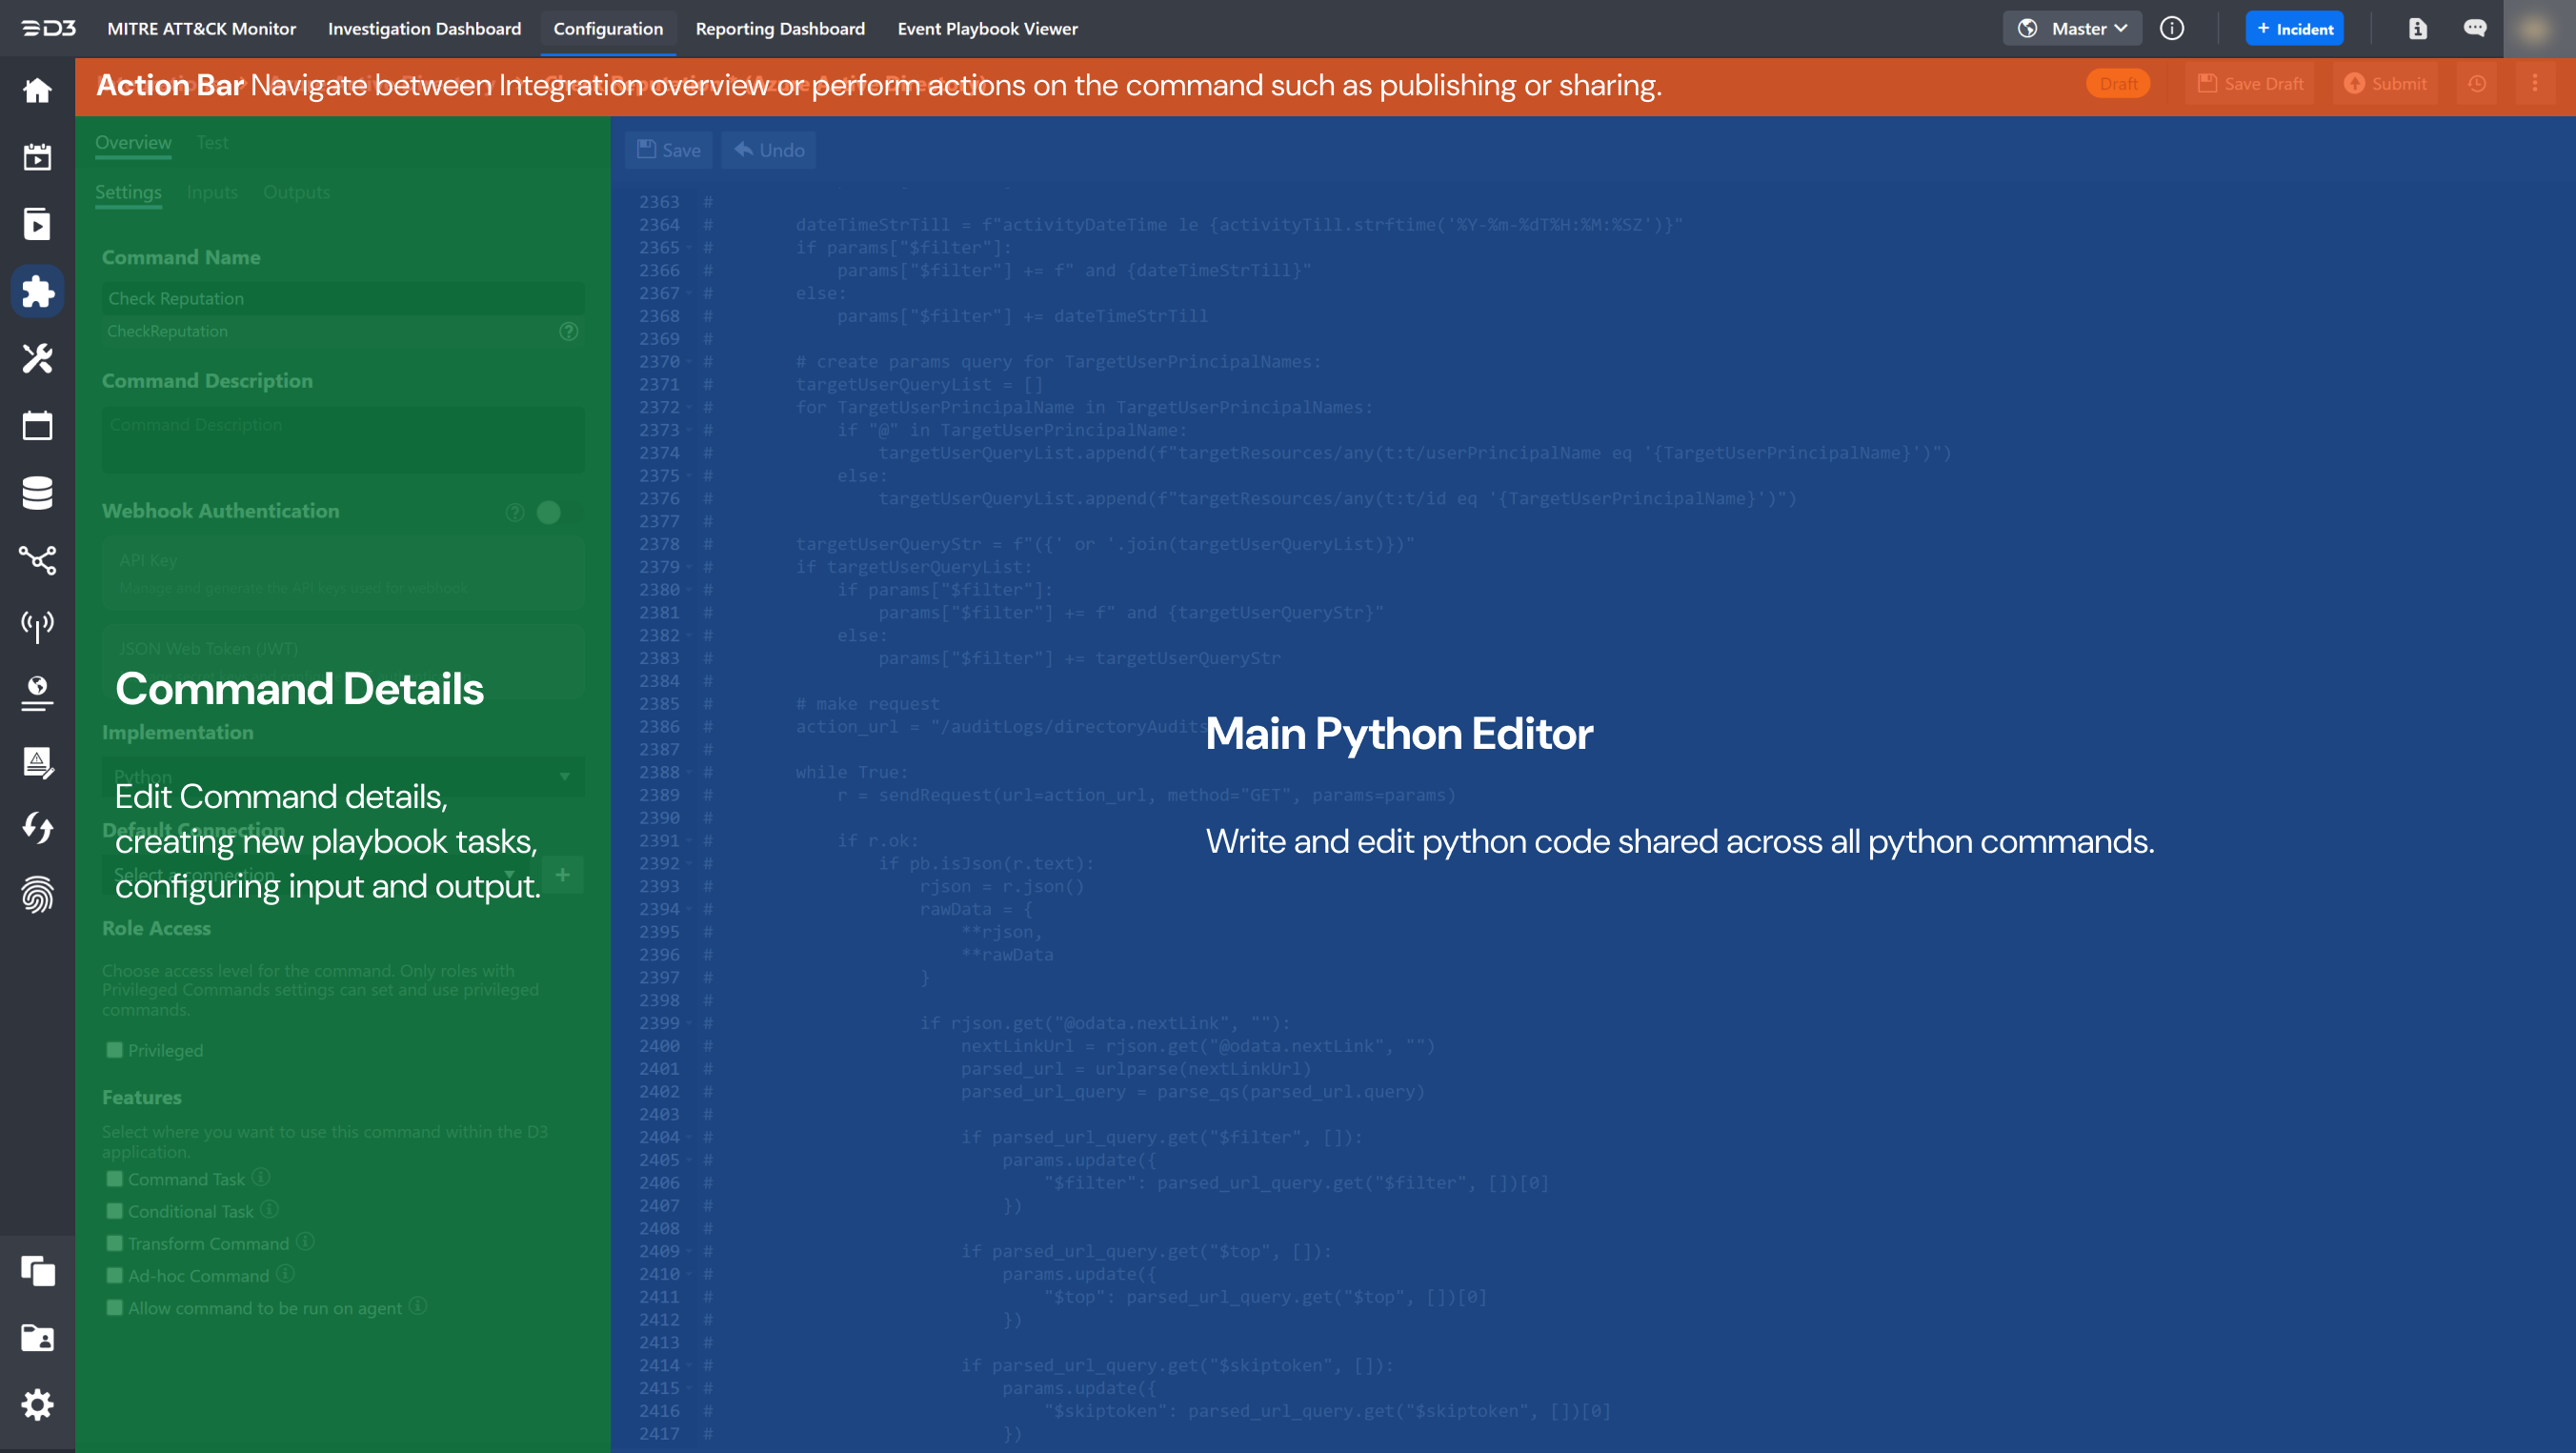
Task: Click the chat bubble icon in header
Action: 2474,29
